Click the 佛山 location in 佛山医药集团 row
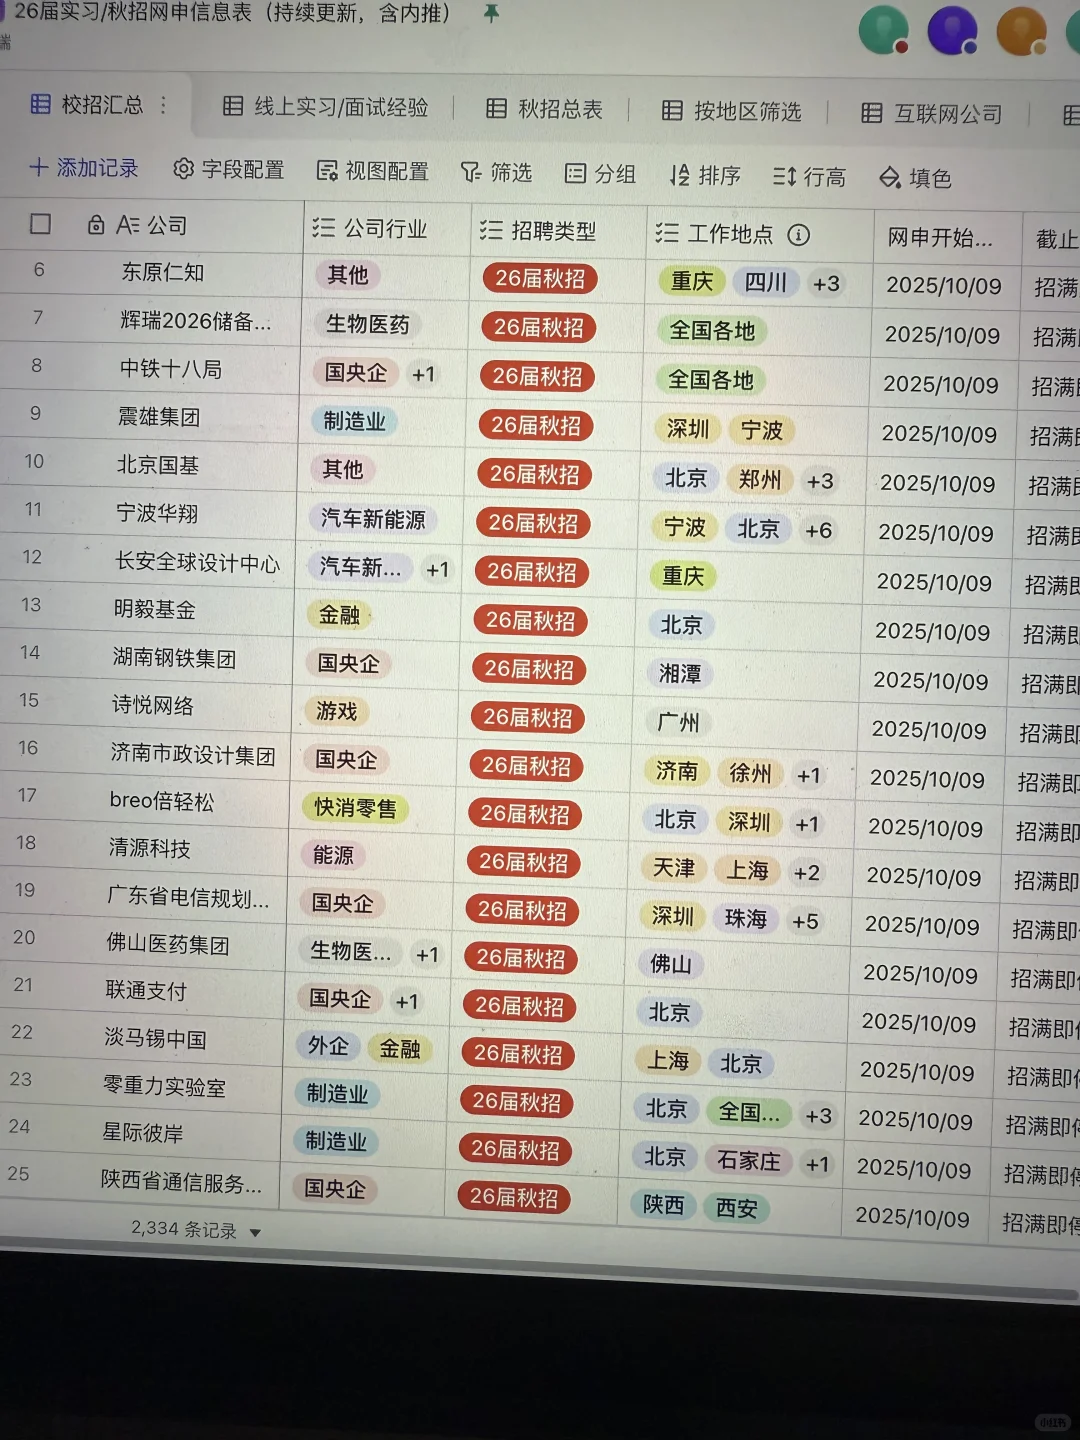Viewport: 1080px width, 1440px height. coord(670,964)
